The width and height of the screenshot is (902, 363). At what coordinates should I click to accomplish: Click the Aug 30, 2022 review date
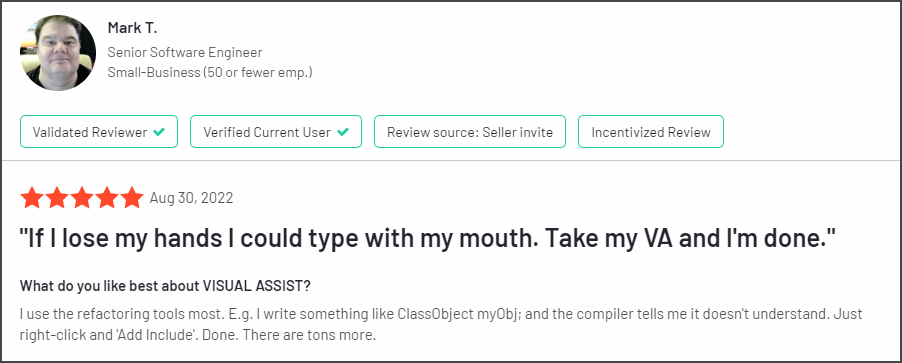click(192, 198)
